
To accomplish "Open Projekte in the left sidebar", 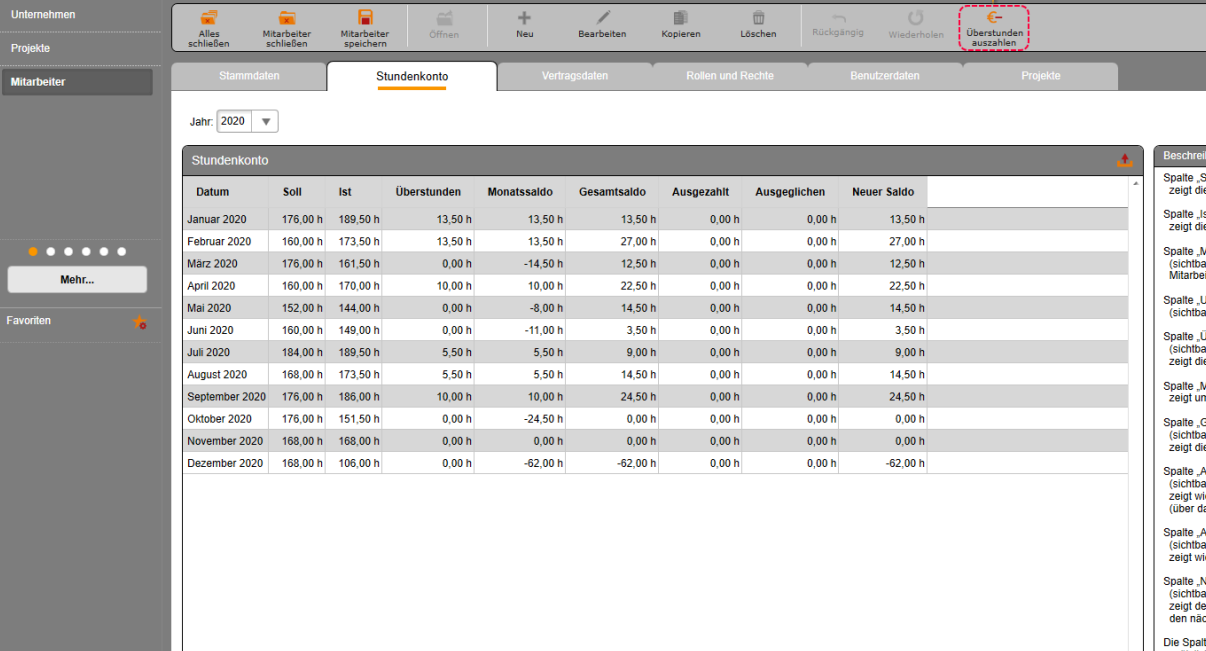I will [x=31, y=48].
